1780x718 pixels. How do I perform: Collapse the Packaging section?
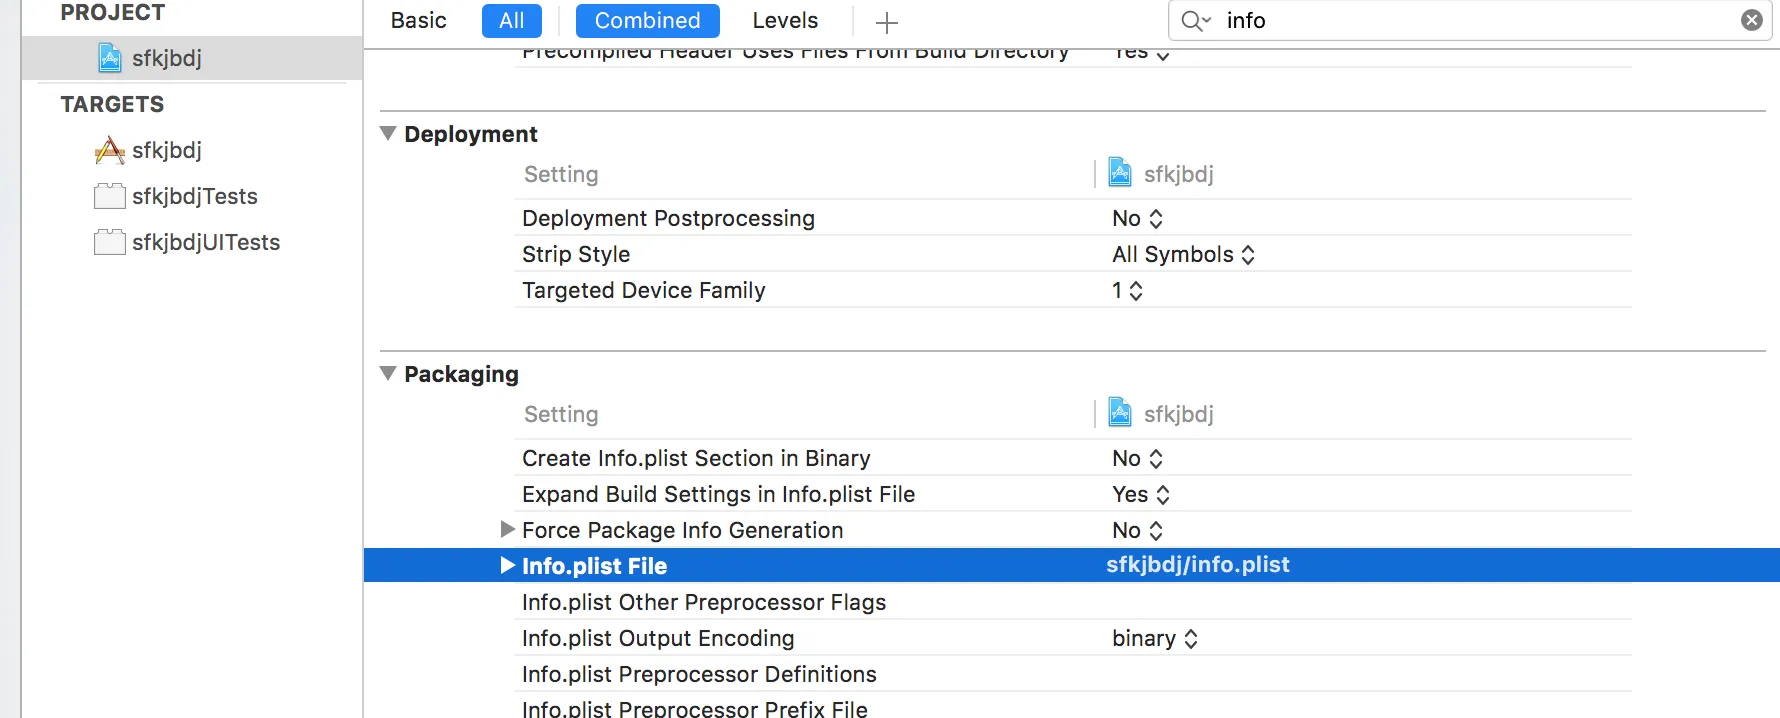click(x=388, y=373)
